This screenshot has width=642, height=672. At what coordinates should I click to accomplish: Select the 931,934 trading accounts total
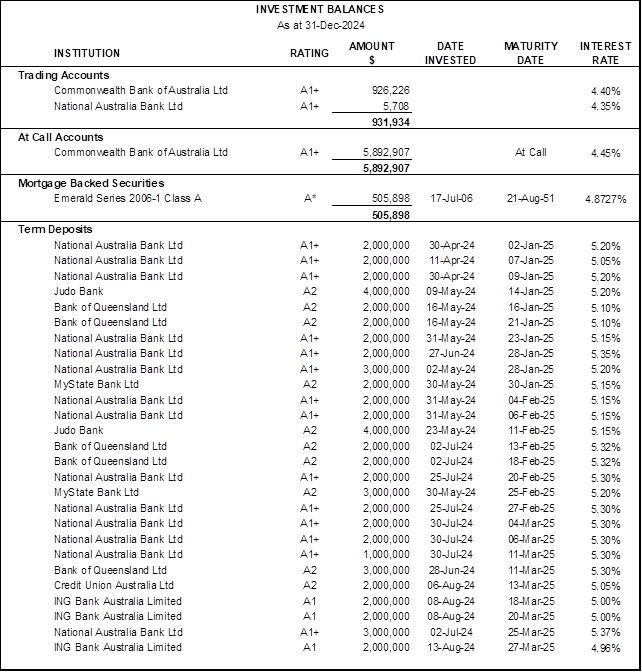click(x=390, y=122)
